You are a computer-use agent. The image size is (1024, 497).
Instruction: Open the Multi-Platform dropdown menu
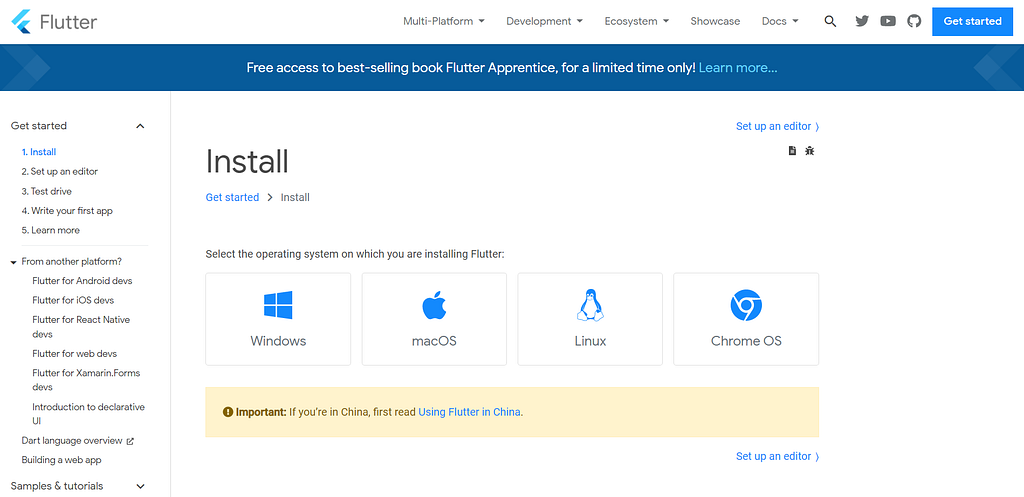(x=444, y=21)
